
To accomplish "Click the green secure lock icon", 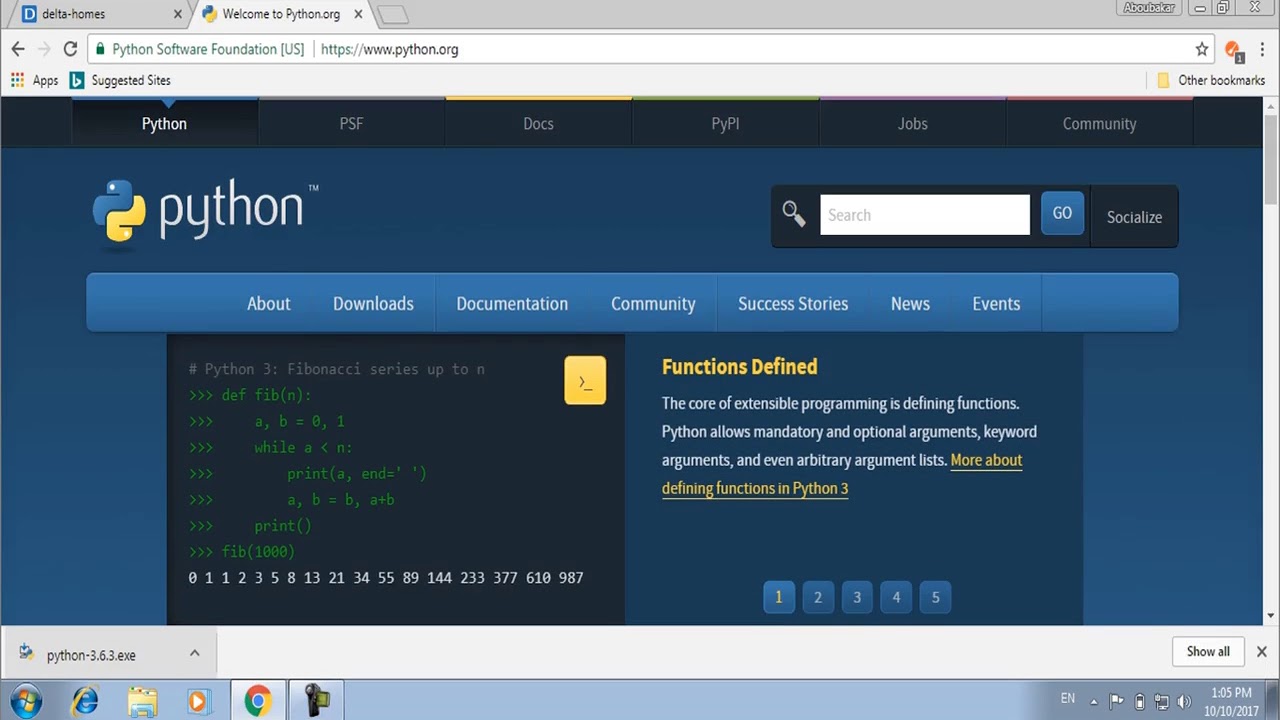I will pos(99,49).
